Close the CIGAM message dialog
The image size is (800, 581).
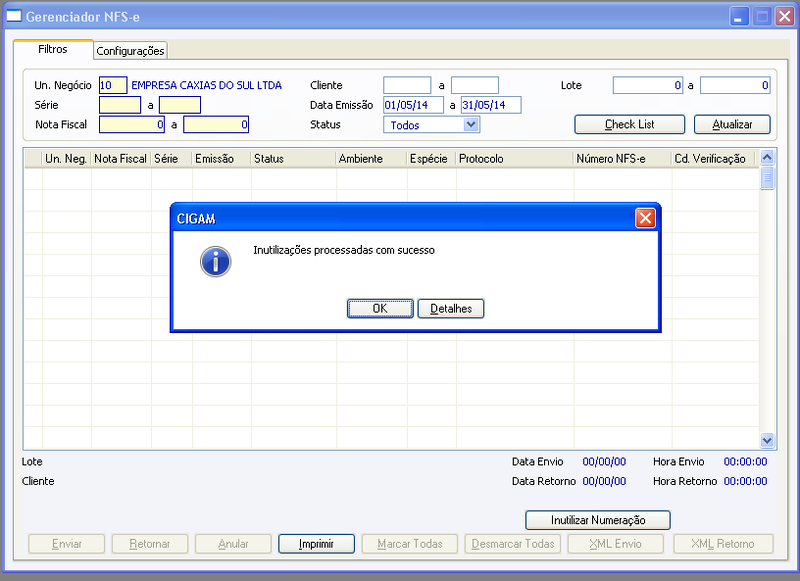click(645, 218)
